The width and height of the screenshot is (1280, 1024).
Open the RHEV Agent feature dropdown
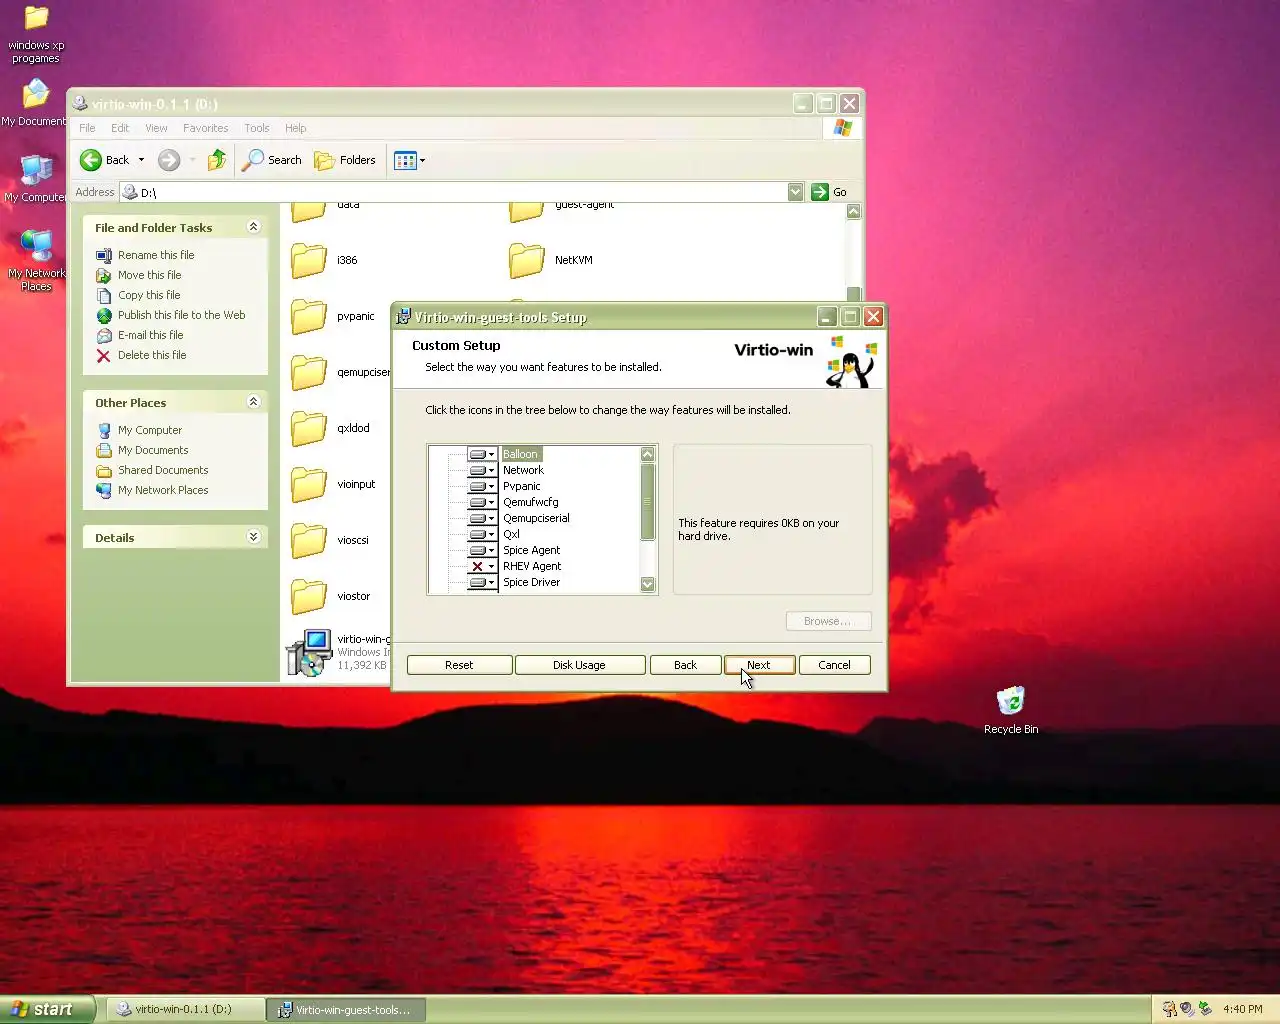(x=482, y=566)
